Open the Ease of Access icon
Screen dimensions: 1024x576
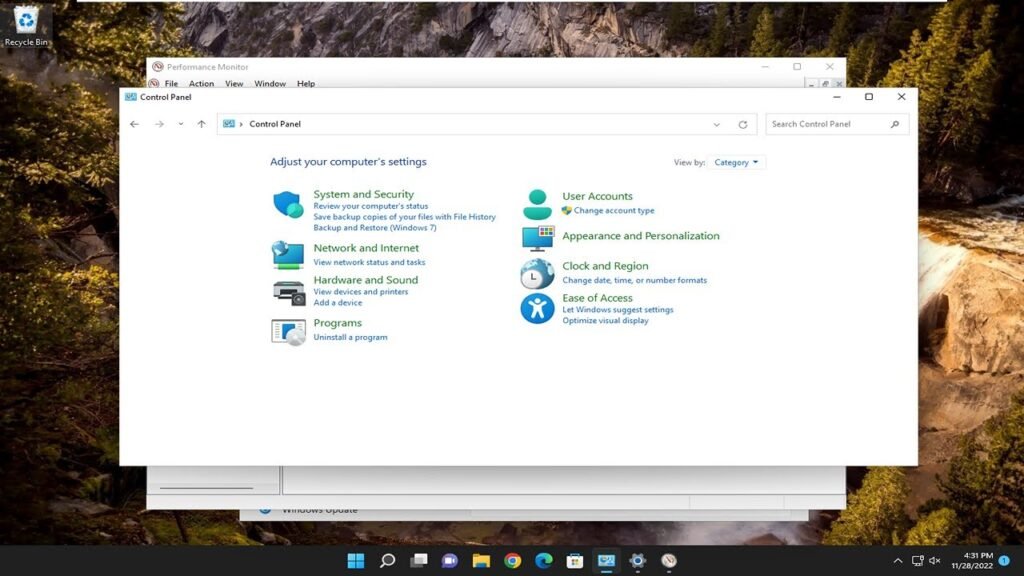point(537,308)
